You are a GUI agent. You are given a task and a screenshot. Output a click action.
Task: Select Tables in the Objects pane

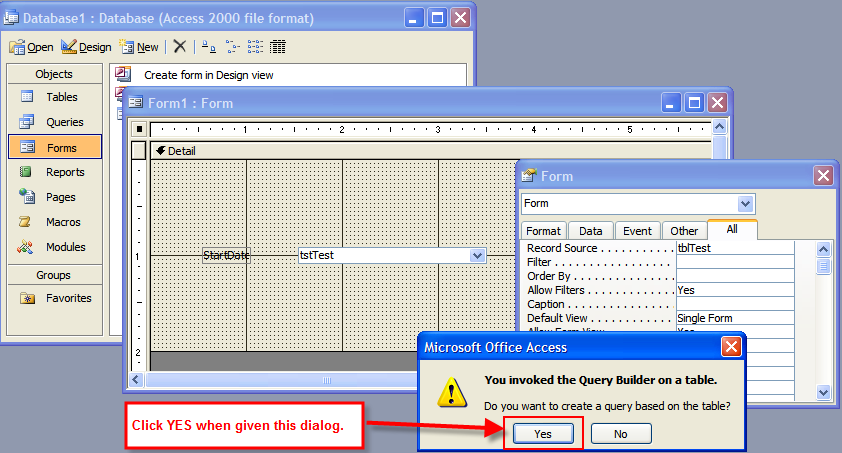click(55, 97)
